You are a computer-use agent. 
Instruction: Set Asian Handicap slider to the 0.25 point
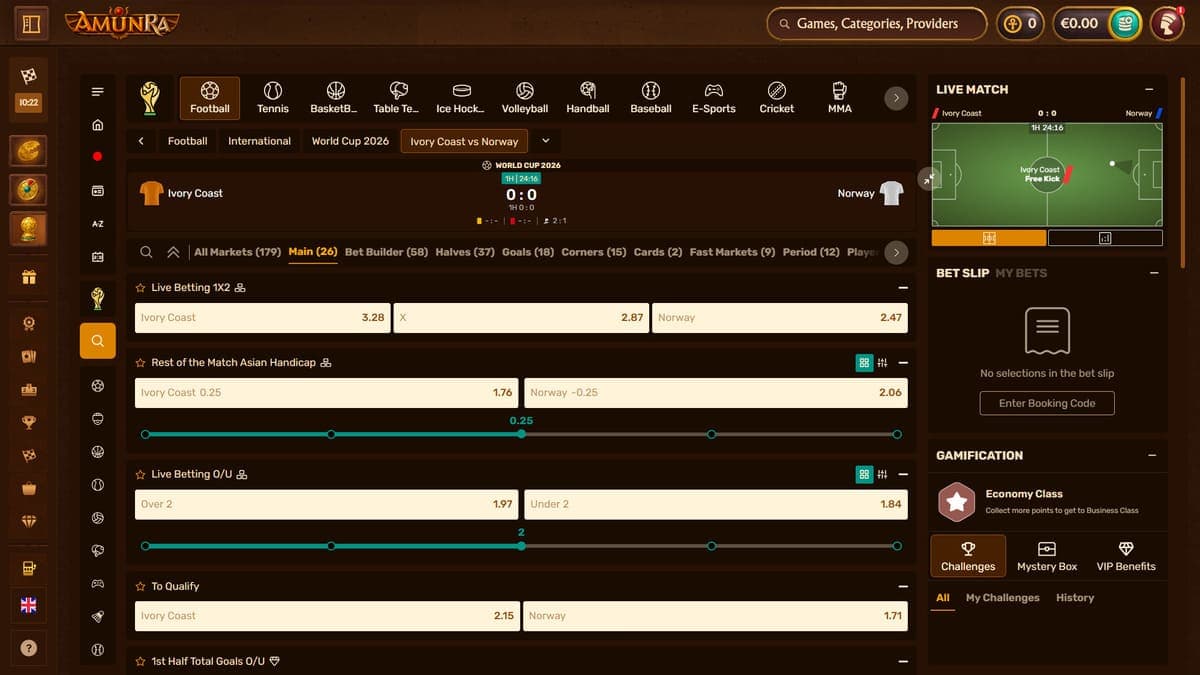click(x=521, y=434)
